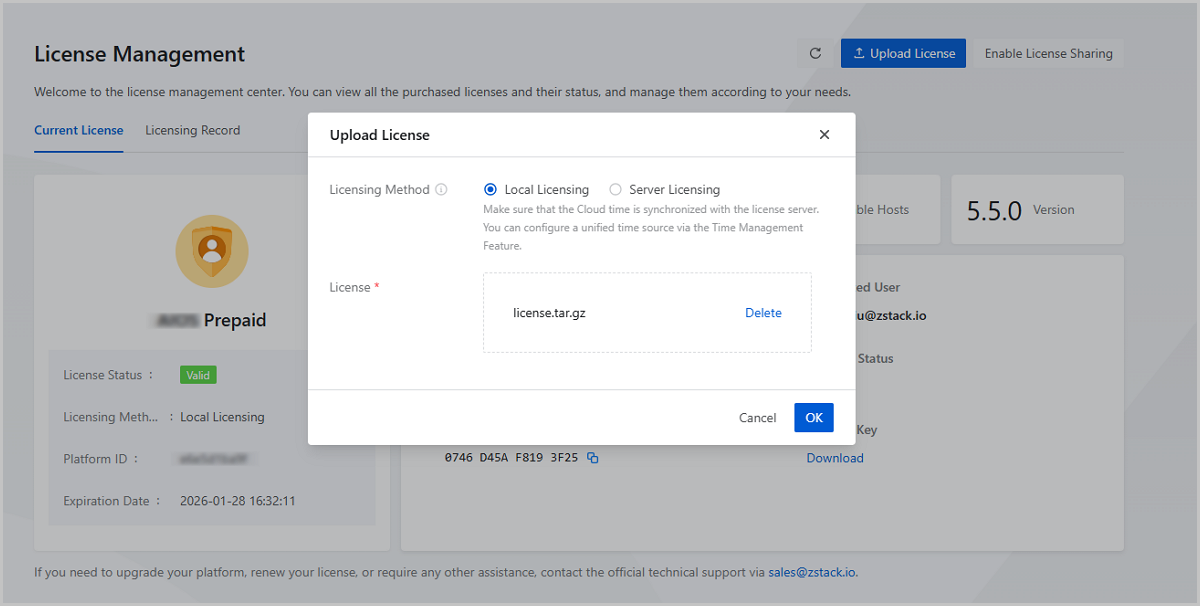Image resolution: width=1200 pixels, height=606 pixels.
Task: Choose the Server Licensing radio option
Action: (615, 190)
